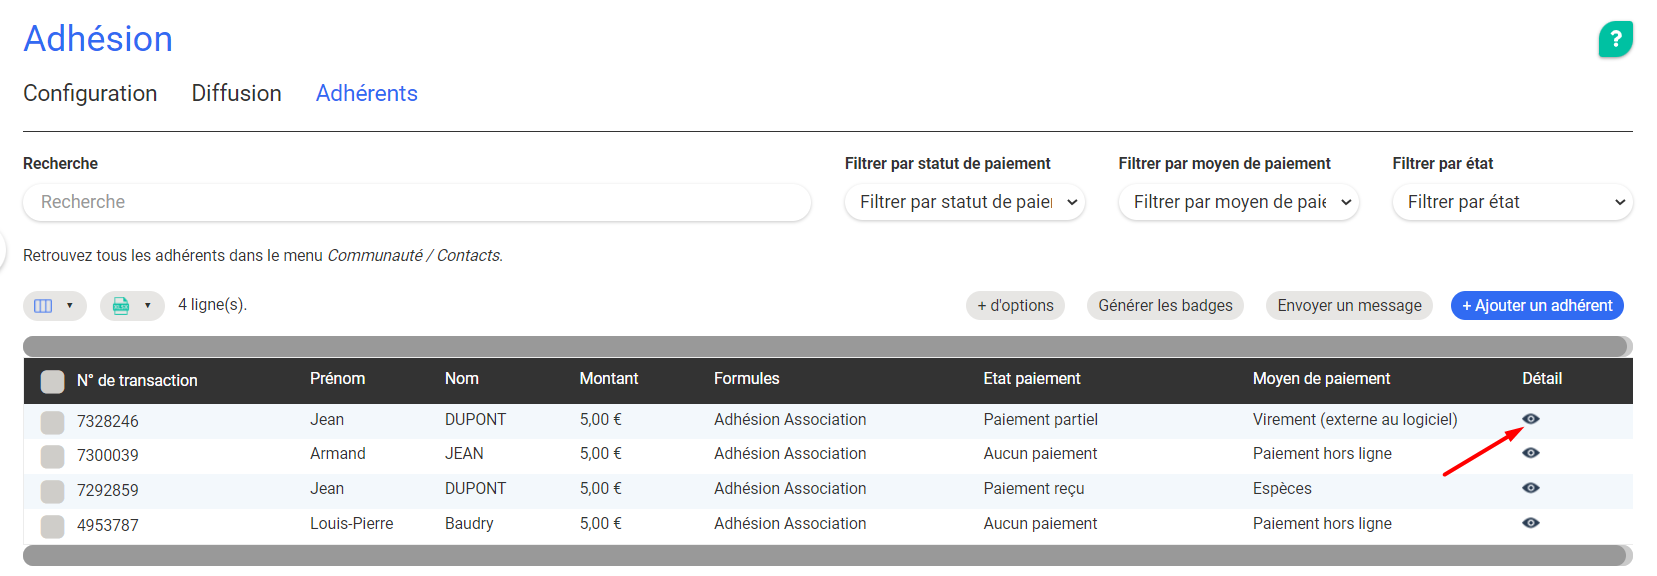
Task: Check the box for transaction 4953787
Action: [x=52, y=526]
